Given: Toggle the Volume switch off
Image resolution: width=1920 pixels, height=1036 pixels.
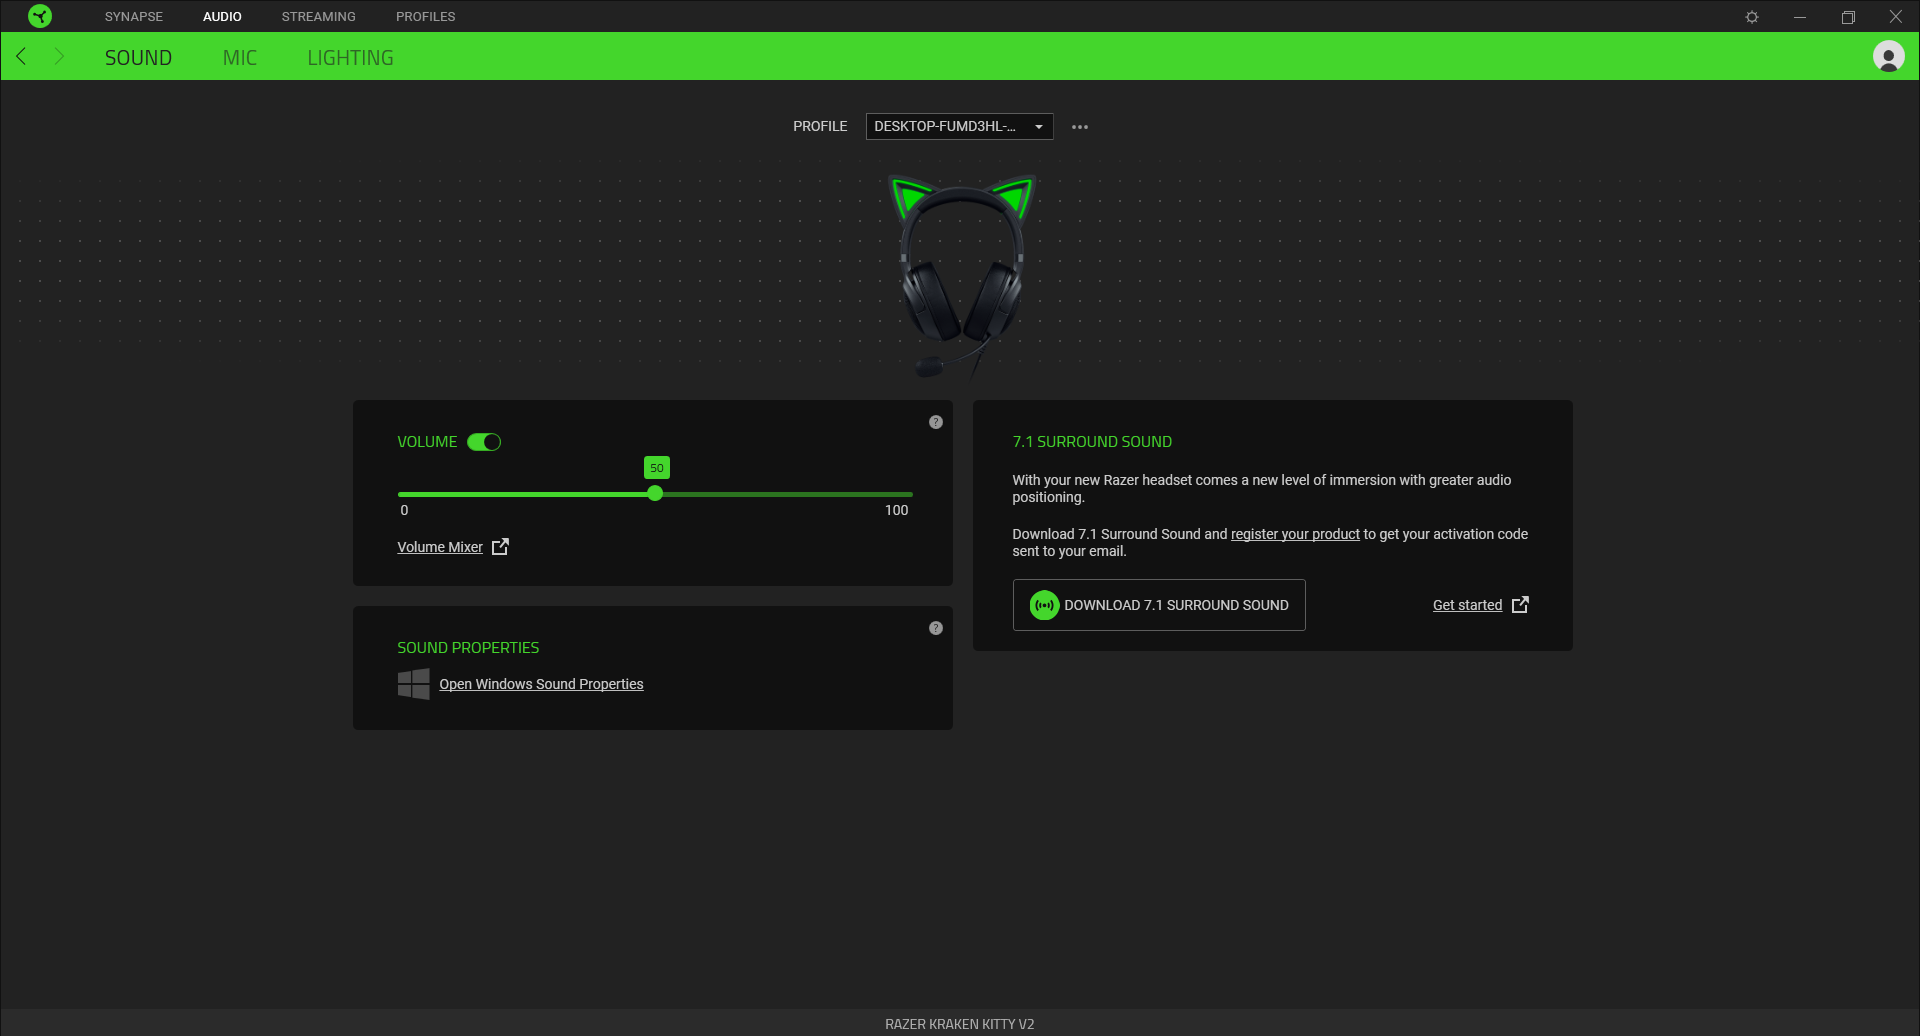Looking at the screenshot, I should [x=484, y=442].
